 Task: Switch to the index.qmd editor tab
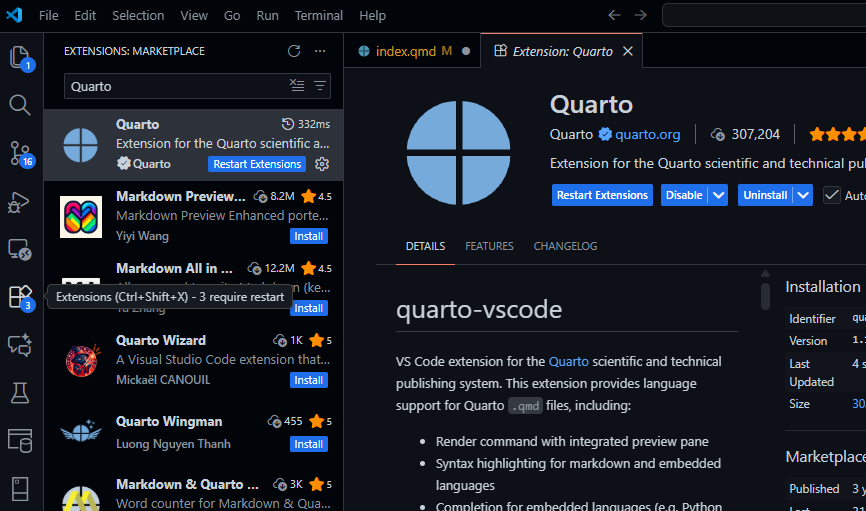point(405,51)
